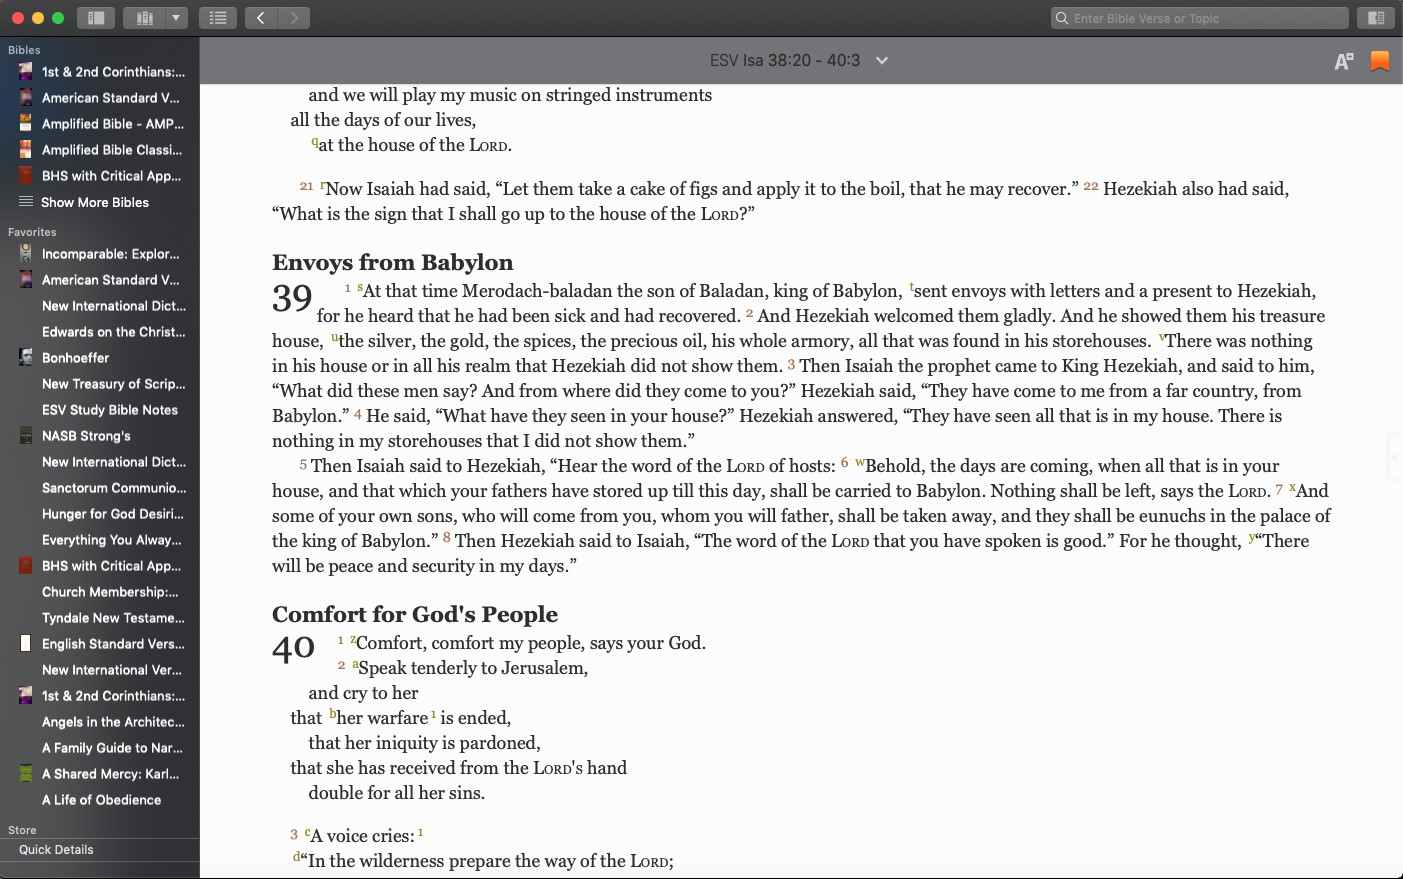
Task: Toggle the right split-view panel button
Action: pos(1376,18)
